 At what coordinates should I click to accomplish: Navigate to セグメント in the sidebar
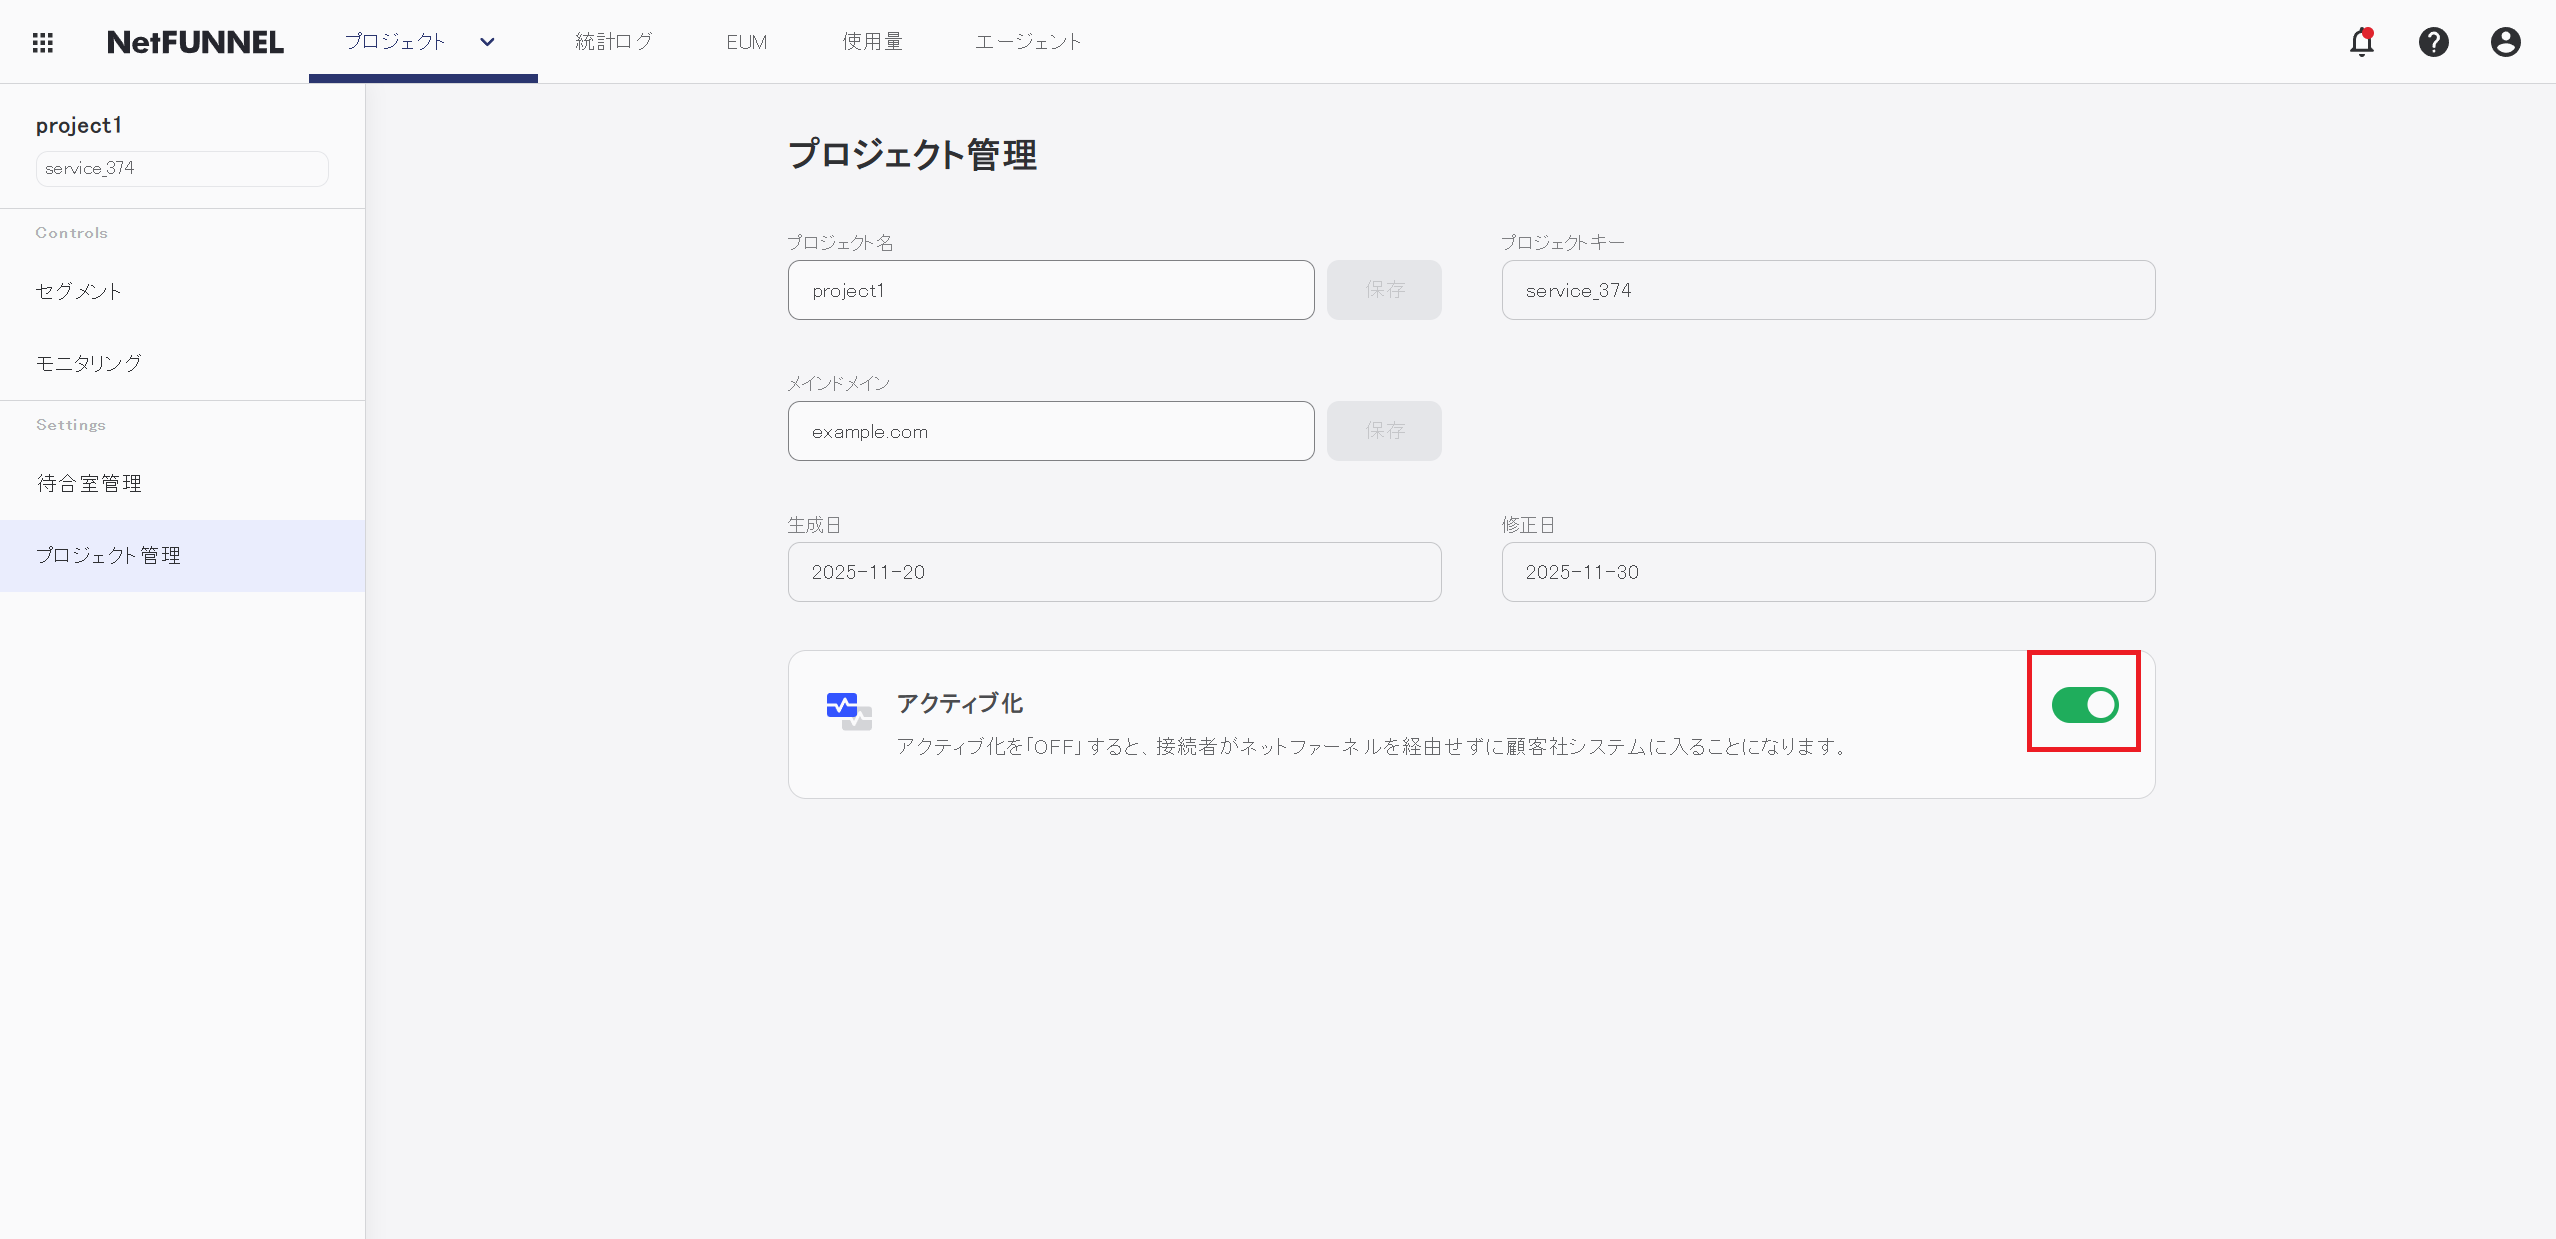[79, 291]
